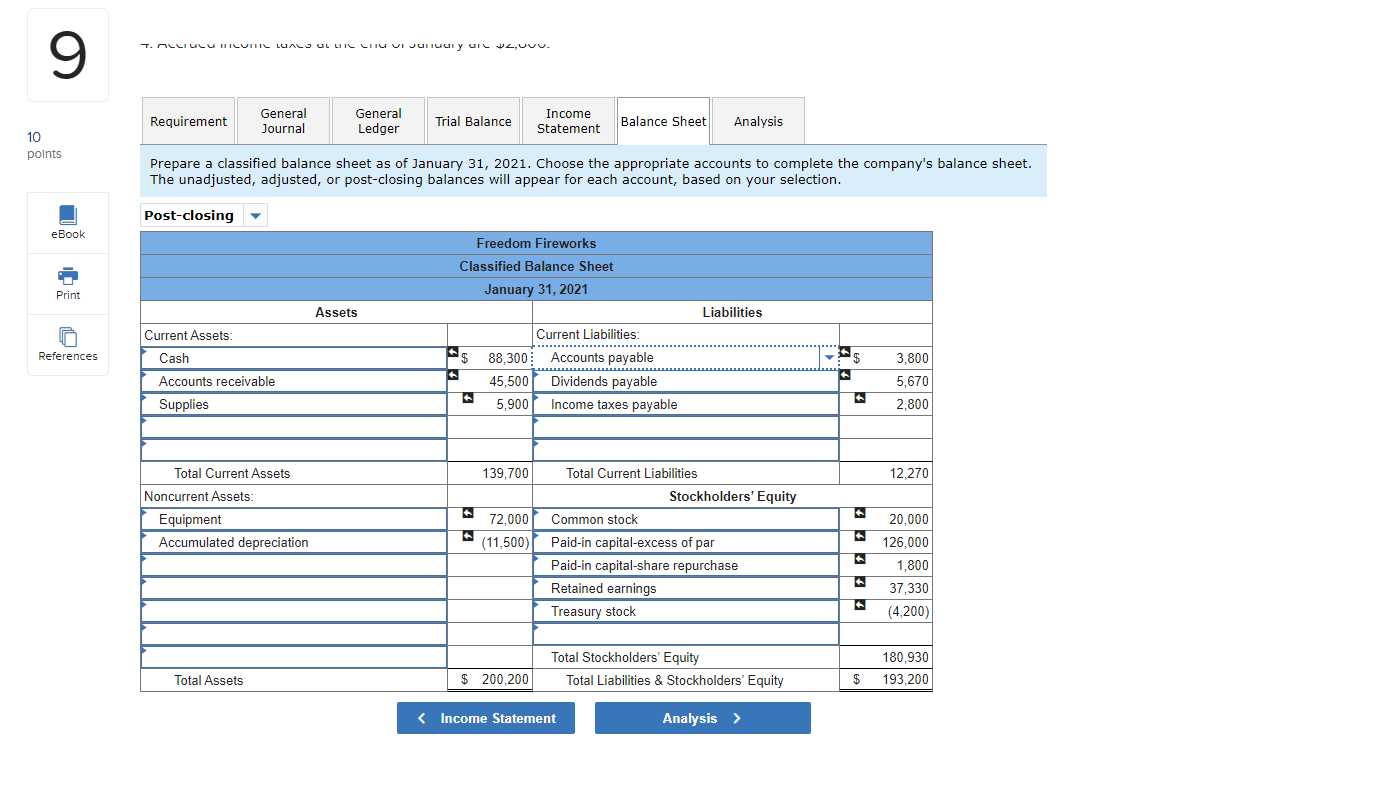Switch to the General Ledger tab
This screenshot has width=1377, height=811.
[378, 121]
